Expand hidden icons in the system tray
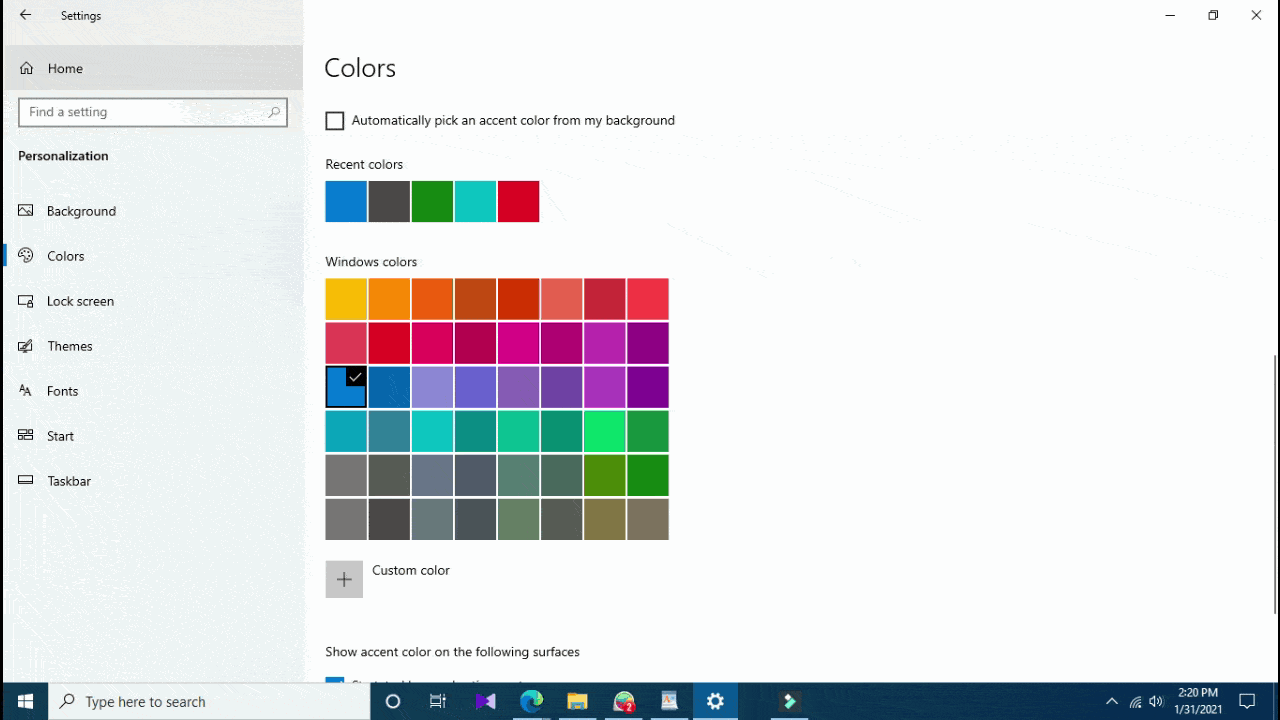The width and height of the screenshot is (1280, 720). (x=1111, y=701)
